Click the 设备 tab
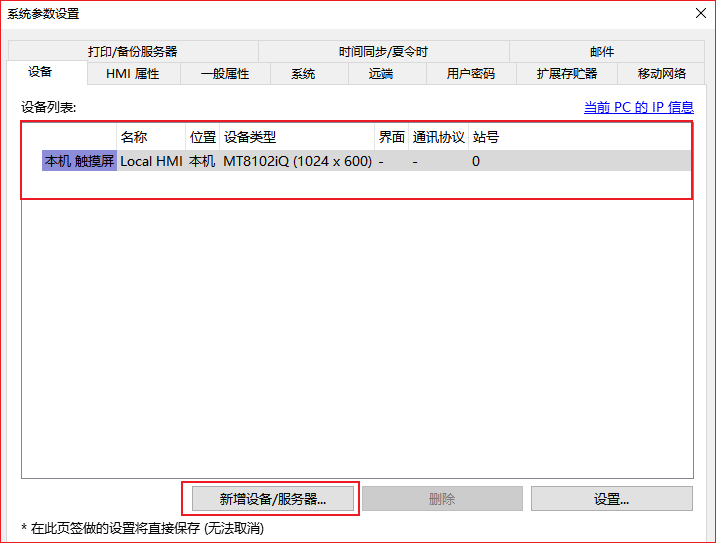Screen dimensions: 716x543 [40, 72]
